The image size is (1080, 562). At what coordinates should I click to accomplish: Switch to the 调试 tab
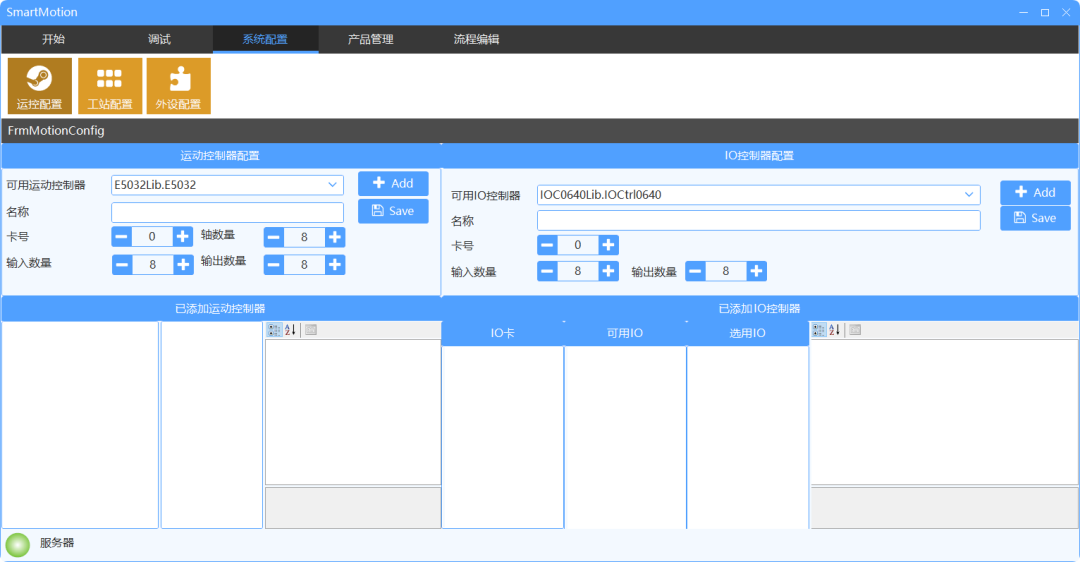(x=159, y=39)
